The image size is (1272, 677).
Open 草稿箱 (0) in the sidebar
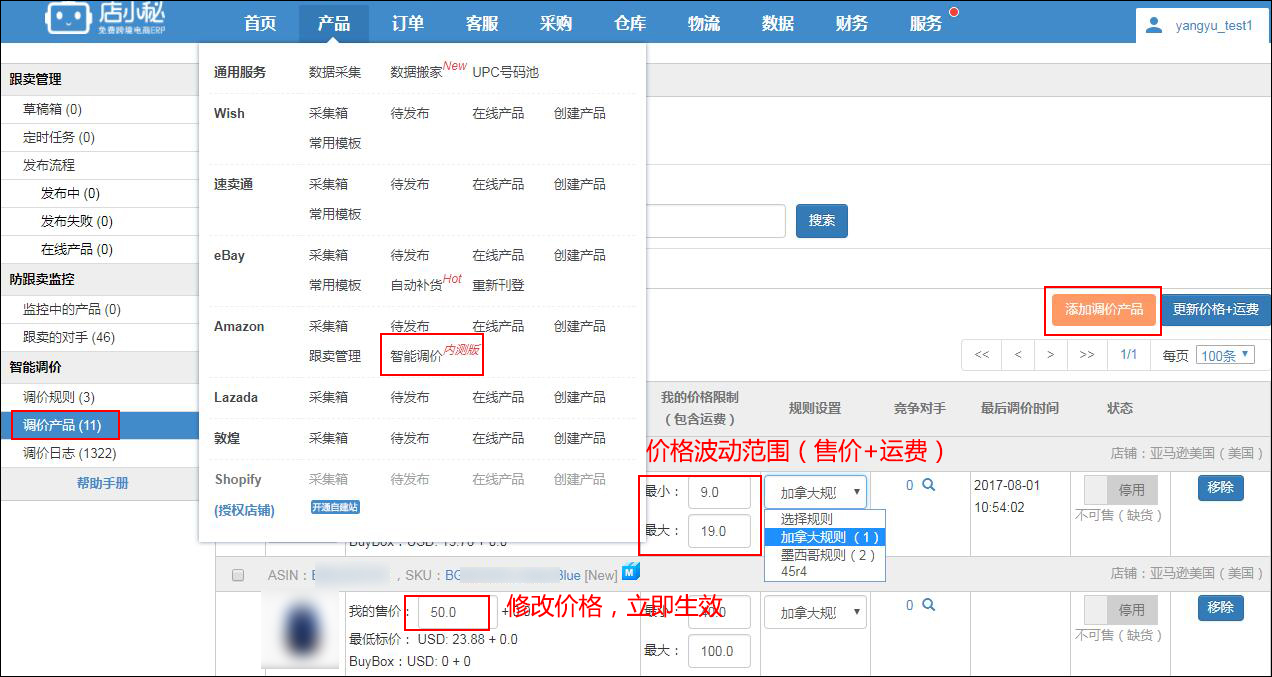53,109
